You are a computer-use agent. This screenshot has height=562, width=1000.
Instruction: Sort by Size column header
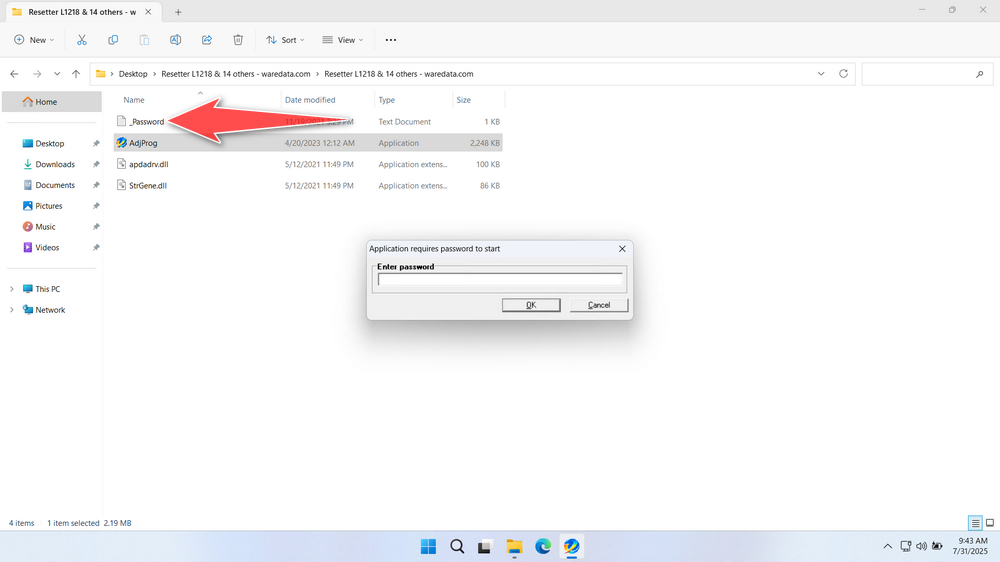[464, 100]
